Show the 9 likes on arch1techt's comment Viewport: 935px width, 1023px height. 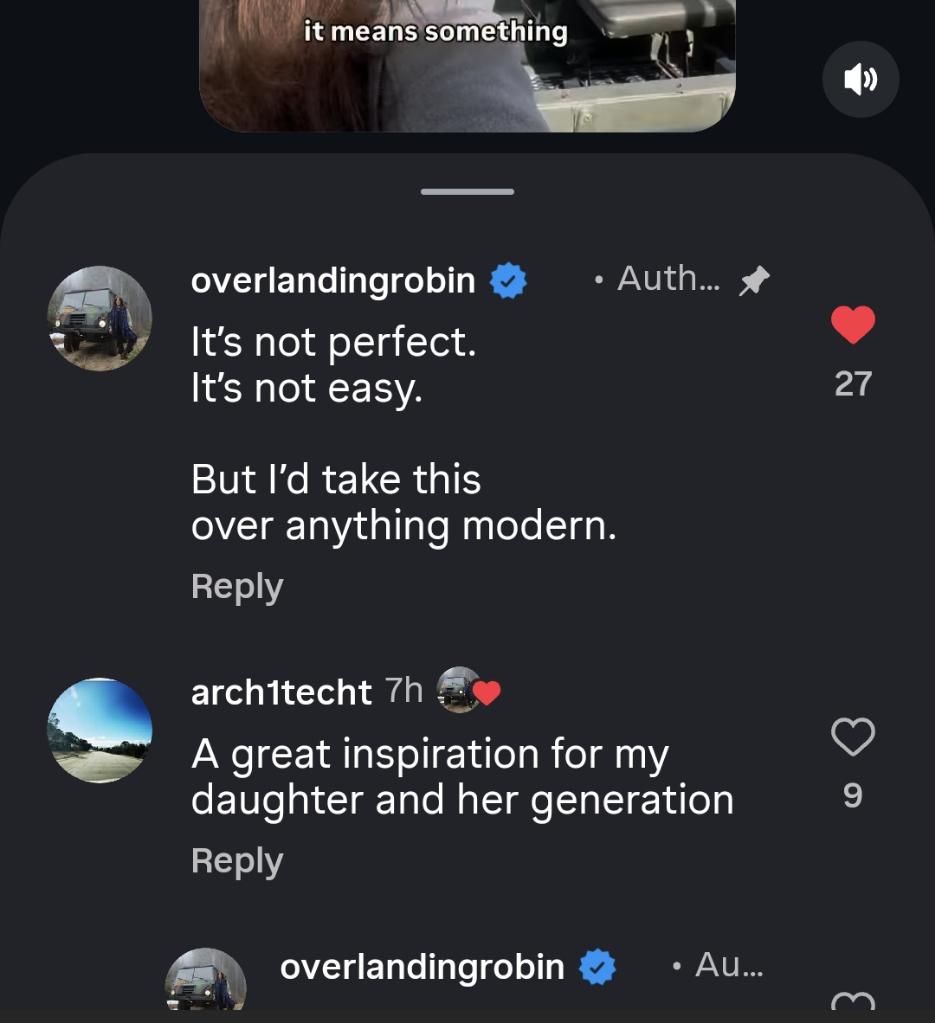tap(853, 796)
